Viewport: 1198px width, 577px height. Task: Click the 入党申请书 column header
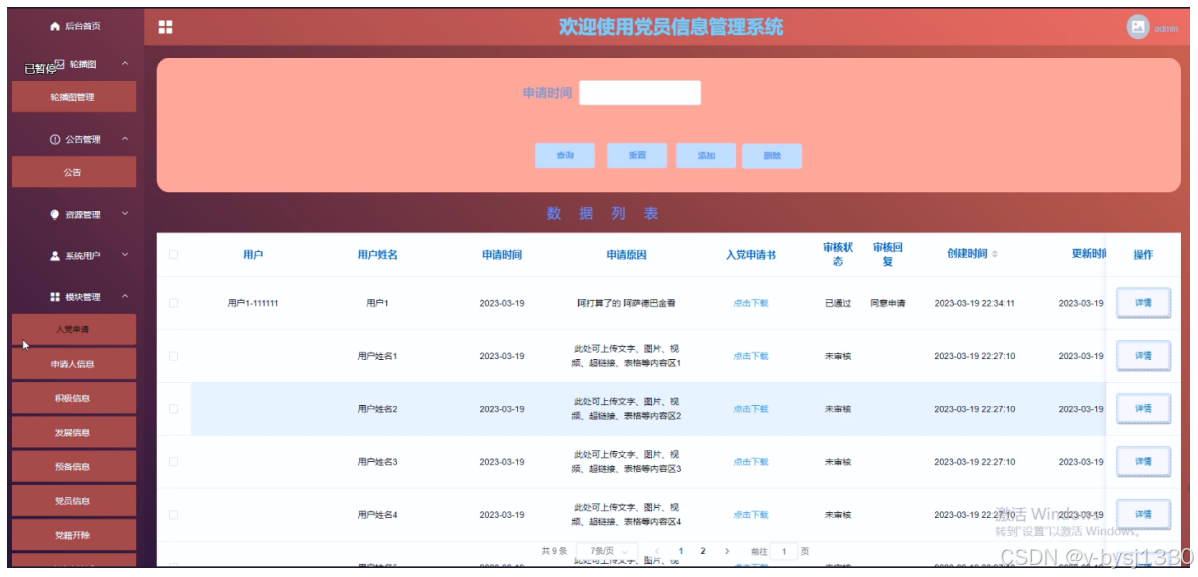[750, 254]
